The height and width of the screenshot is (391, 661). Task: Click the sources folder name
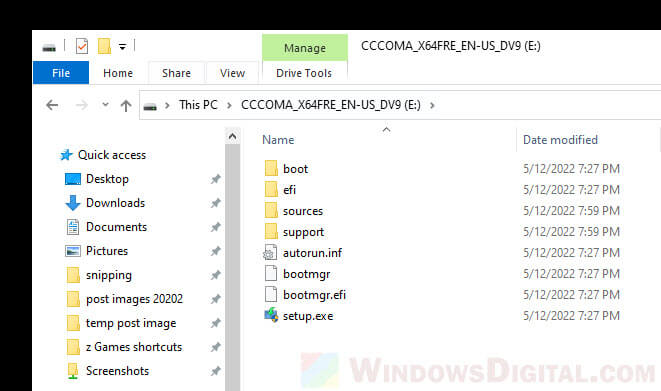pos(303,211)
